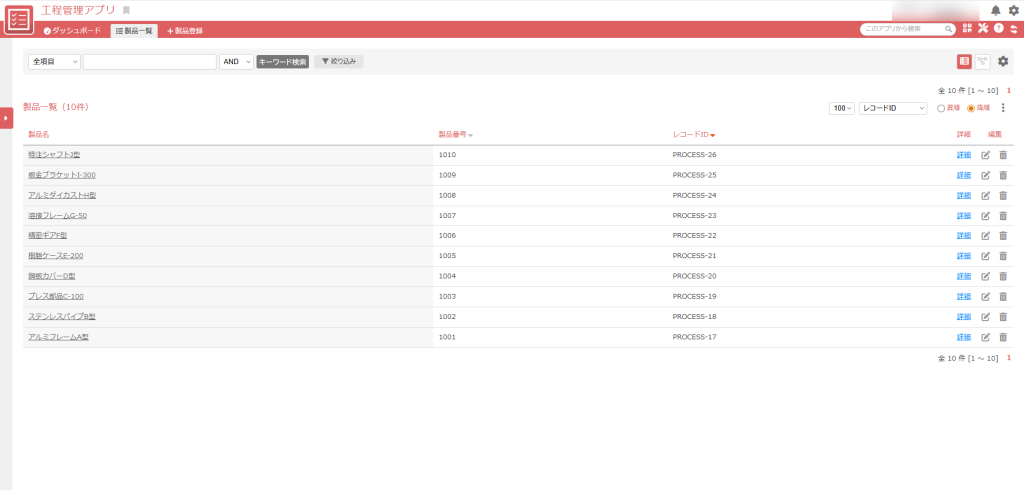This screenshot has width=1024, height=490.
Task: Bookmark the app using the bookmark icon
Action: click(x=126, y=10)
